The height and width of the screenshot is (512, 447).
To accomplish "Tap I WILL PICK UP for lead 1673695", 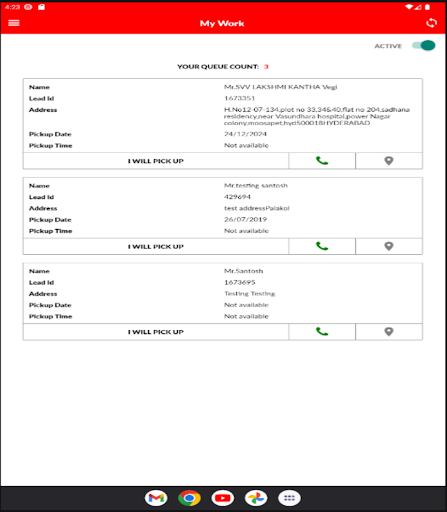I will (156, 332).
